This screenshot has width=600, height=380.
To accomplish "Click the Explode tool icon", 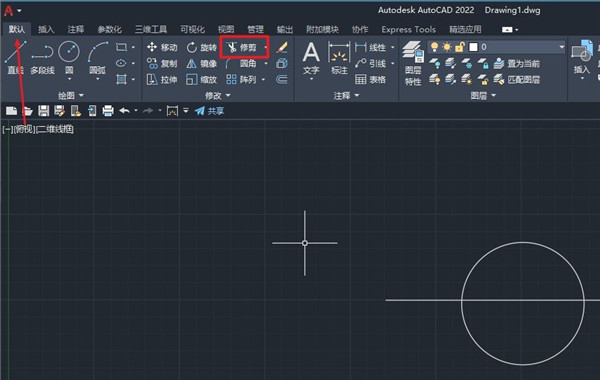I will click(282, 63).
